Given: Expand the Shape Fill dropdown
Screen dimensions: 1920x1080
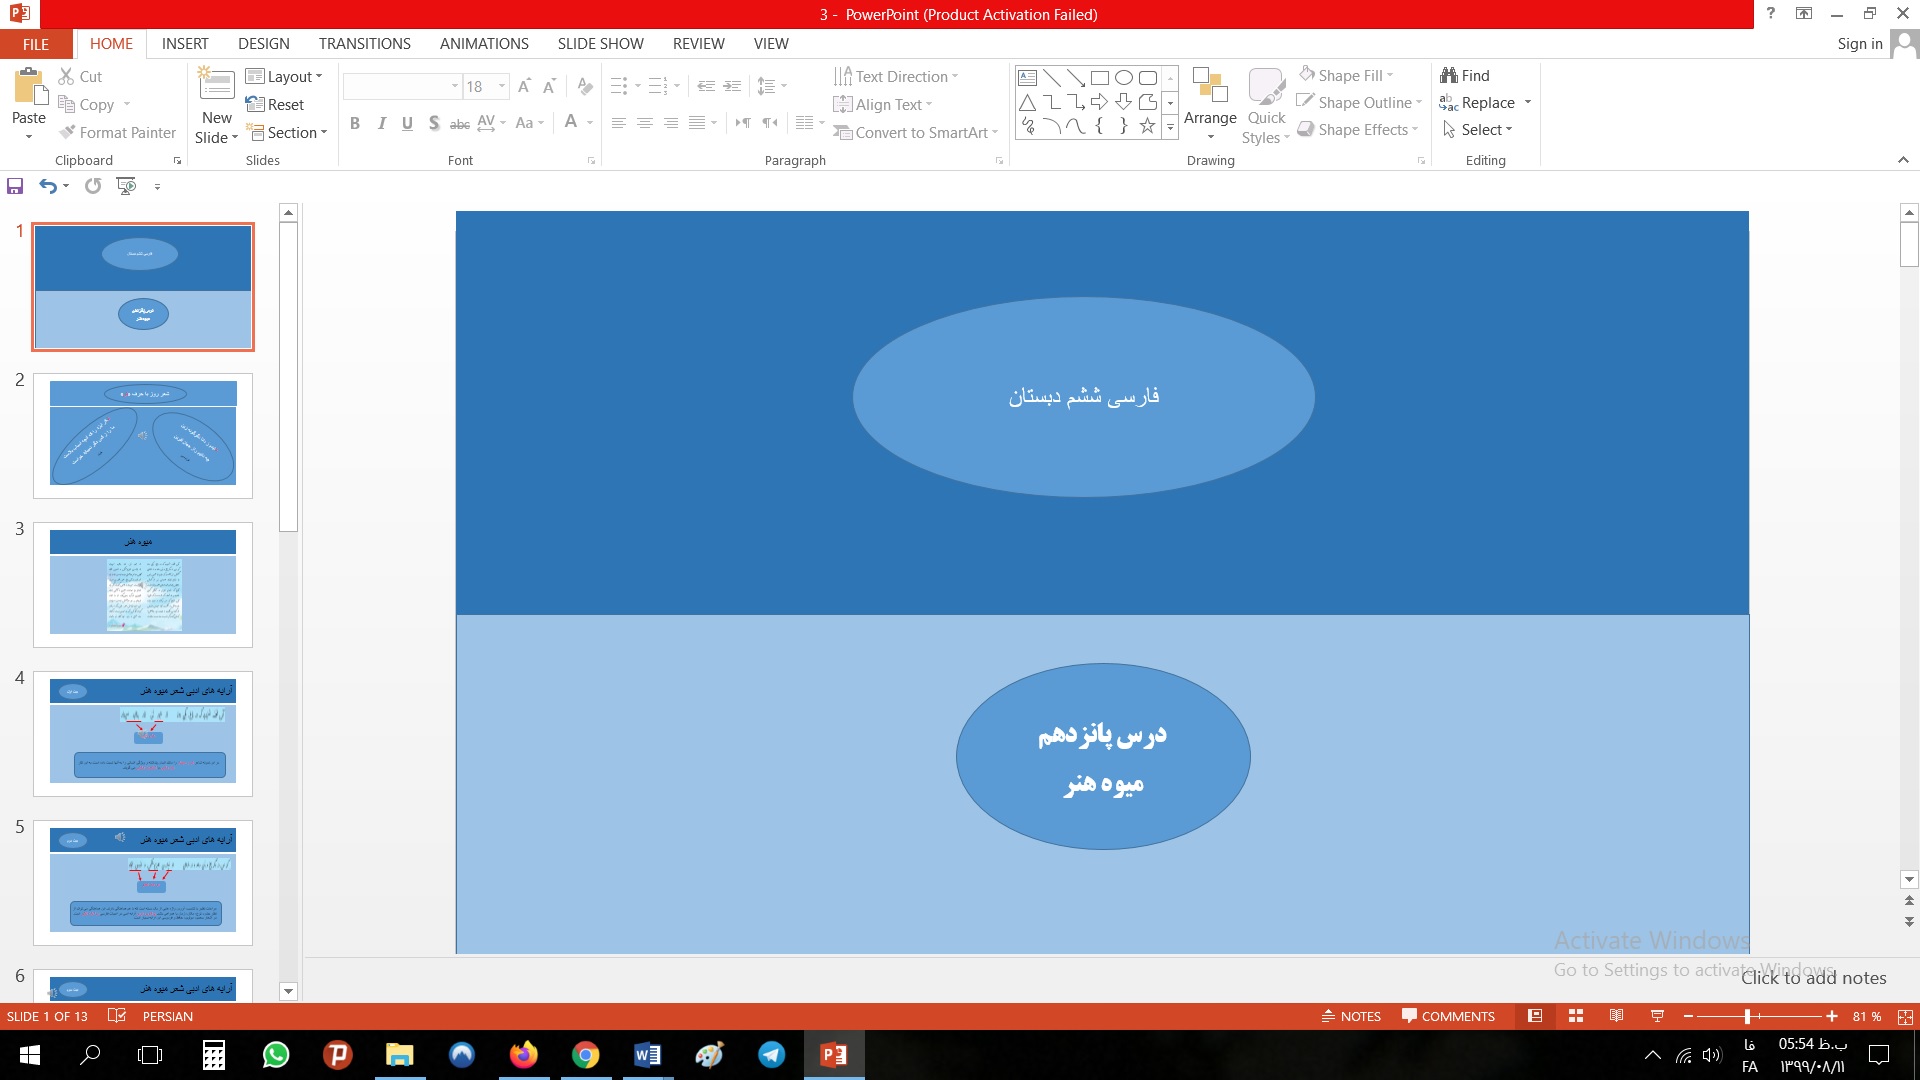Looking at the screenshot, I should coord(1390,76).
